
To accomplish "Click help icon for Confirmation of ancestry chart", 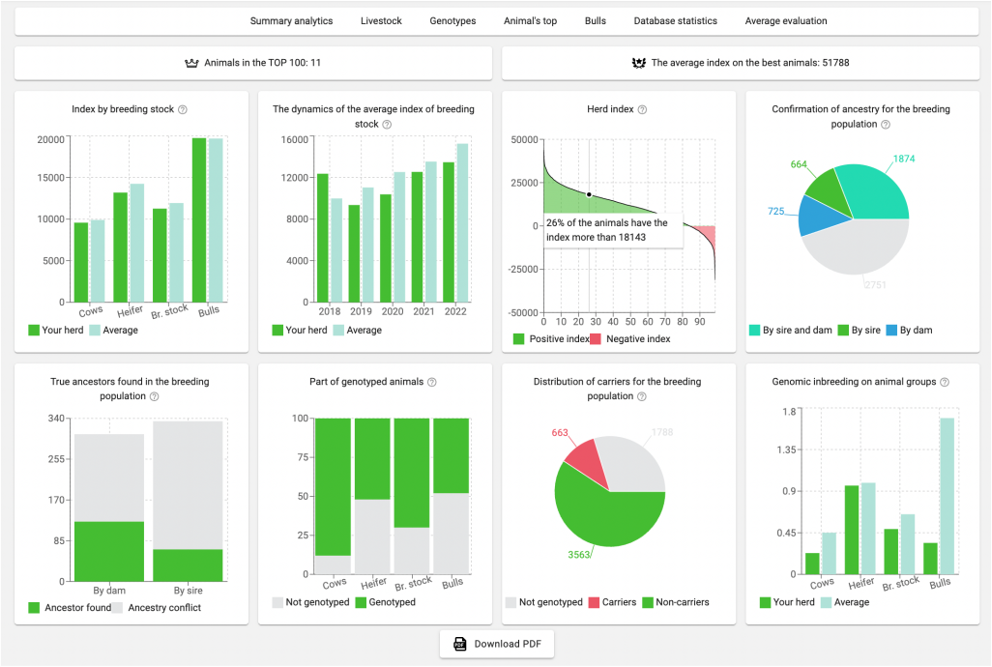I will [x=885, y=125].
